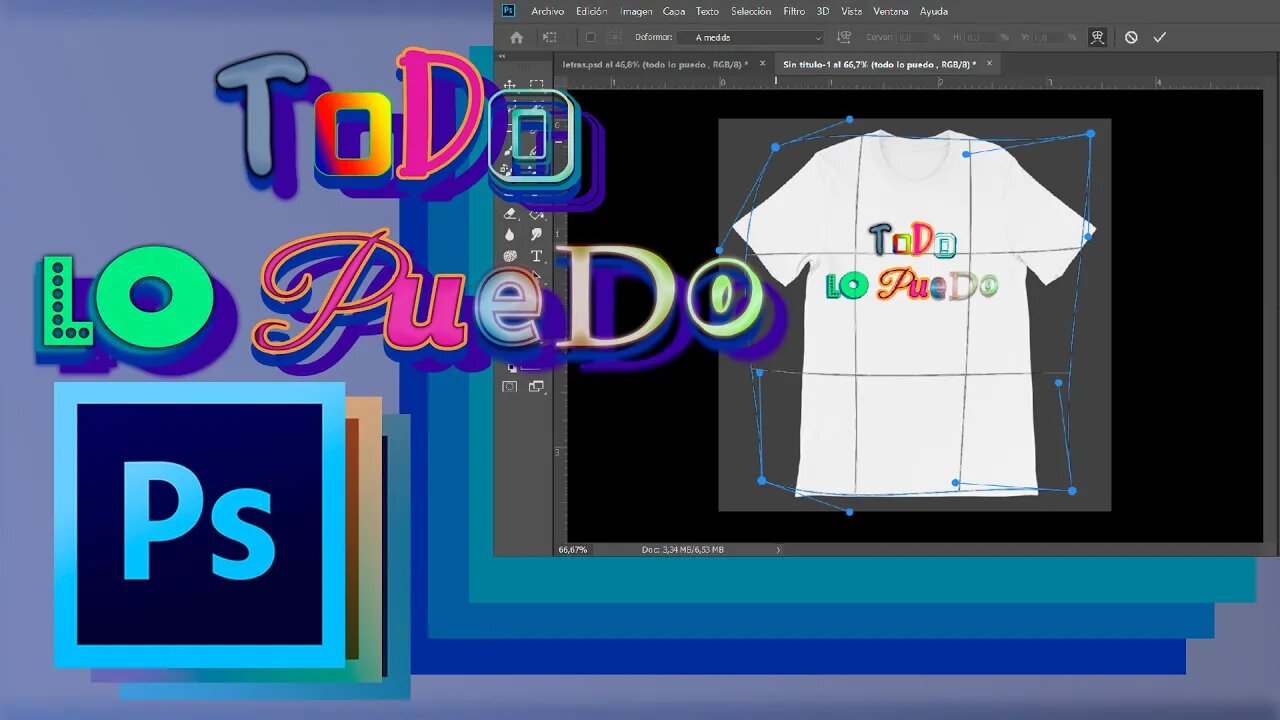Toggle Quick Mask mode
Image resolution: width=1280 pixels, height=720 pixels.
click(509, 387)
